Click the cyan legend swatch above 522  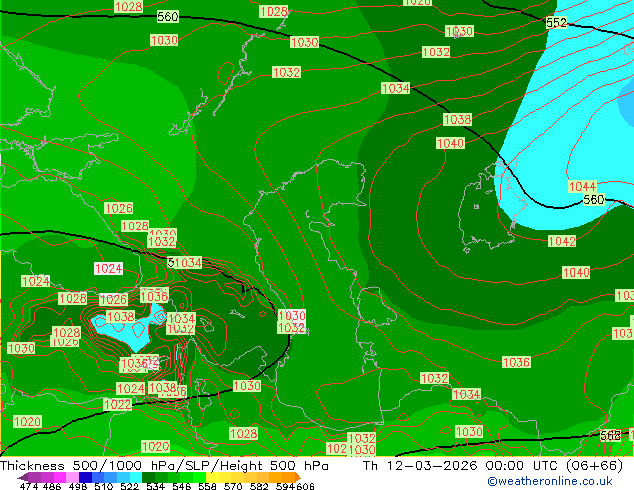pos(136,477)
